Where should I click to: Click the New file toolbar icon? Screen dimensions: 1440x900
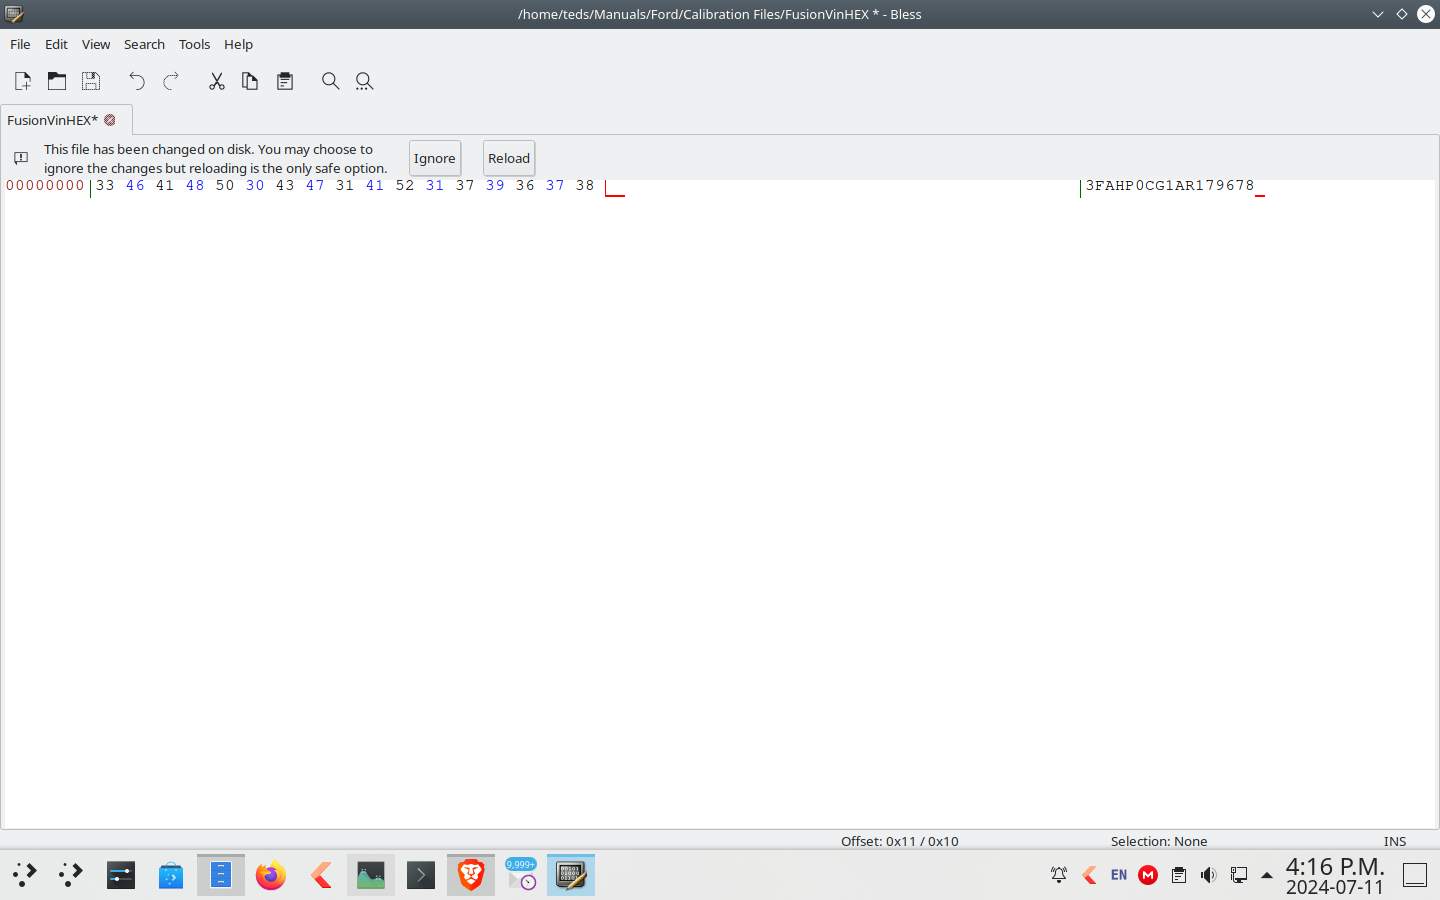point(23,81)
